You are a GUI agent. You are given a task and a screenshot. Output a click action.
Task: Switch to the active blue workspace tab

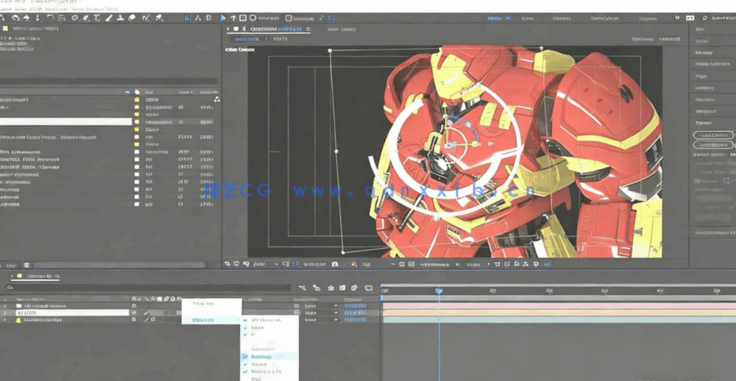pos(499,18)
